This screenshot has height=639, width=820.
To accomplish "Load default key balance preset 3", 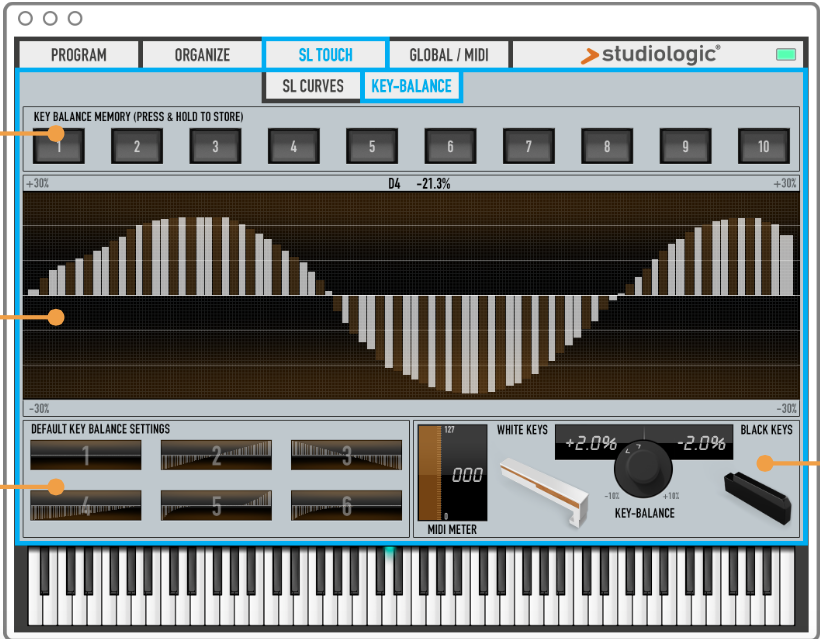I will coord(346,455).
